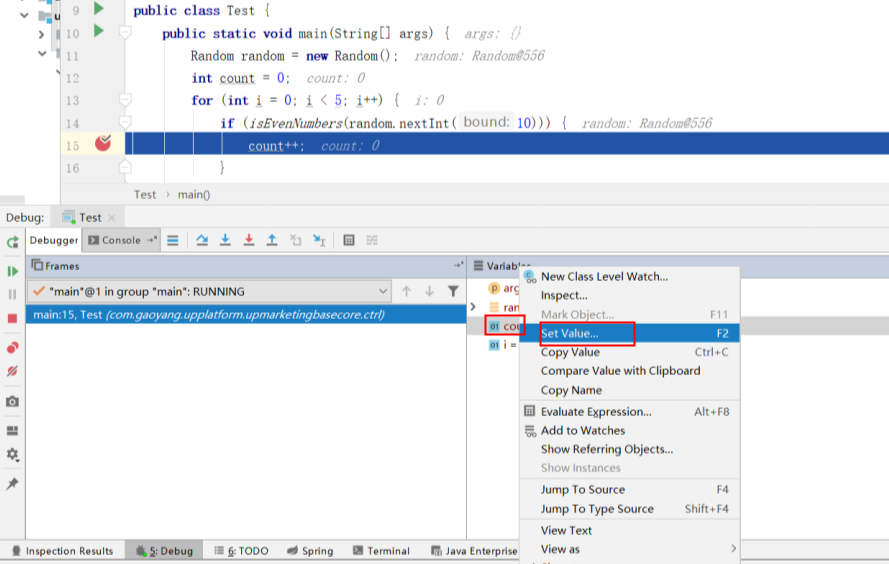889x564 pixels.
Task: Open View Breakpoints double red circle icon
Action: [12, 347]
